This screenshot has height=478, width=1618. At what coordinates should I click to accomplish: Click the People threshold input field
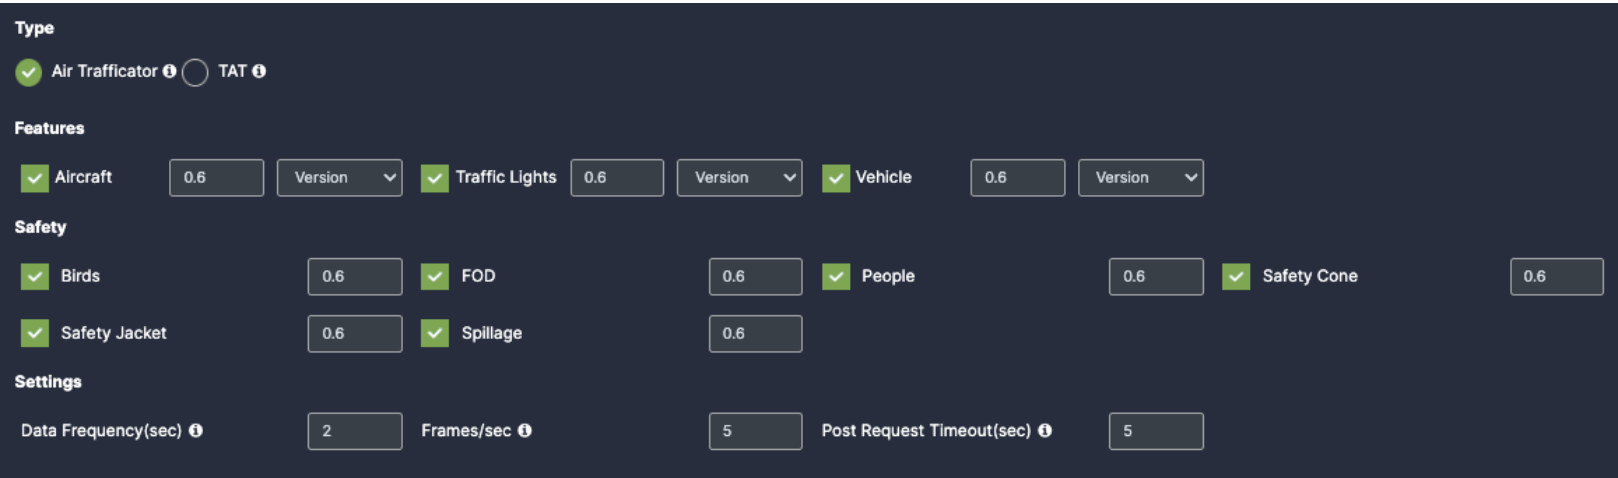pyautogui.click(x=1156, y=277)
